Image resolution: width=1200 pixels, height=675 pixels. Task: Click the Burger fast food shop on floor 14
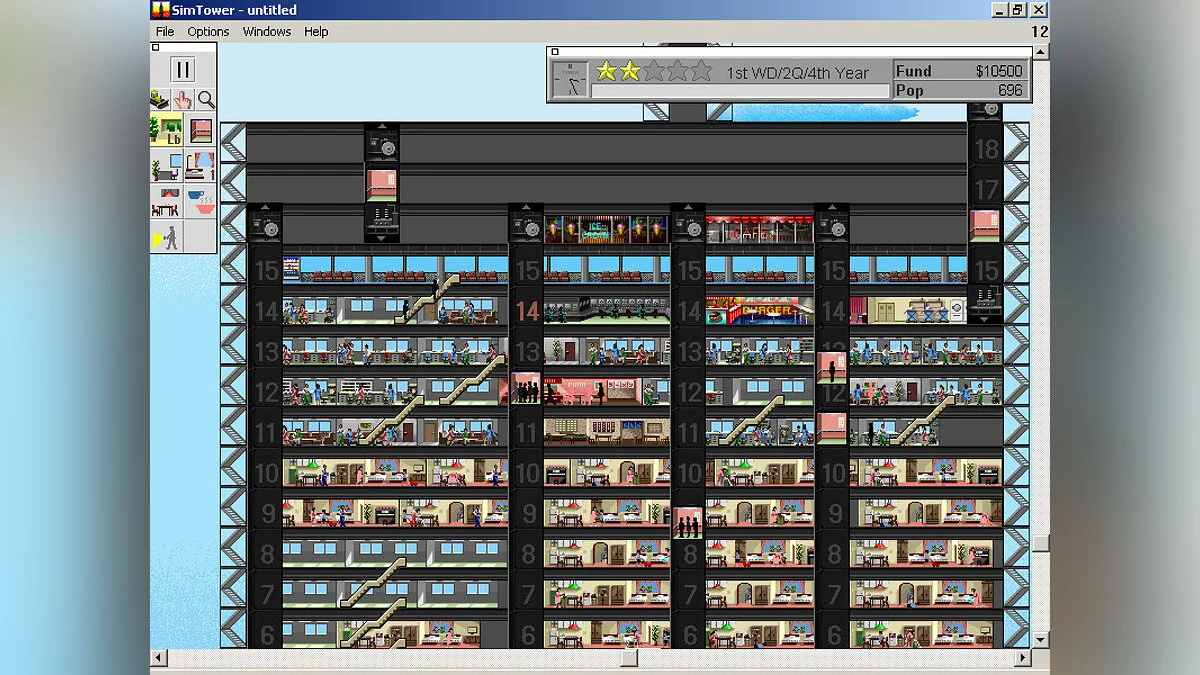point(760,311)
